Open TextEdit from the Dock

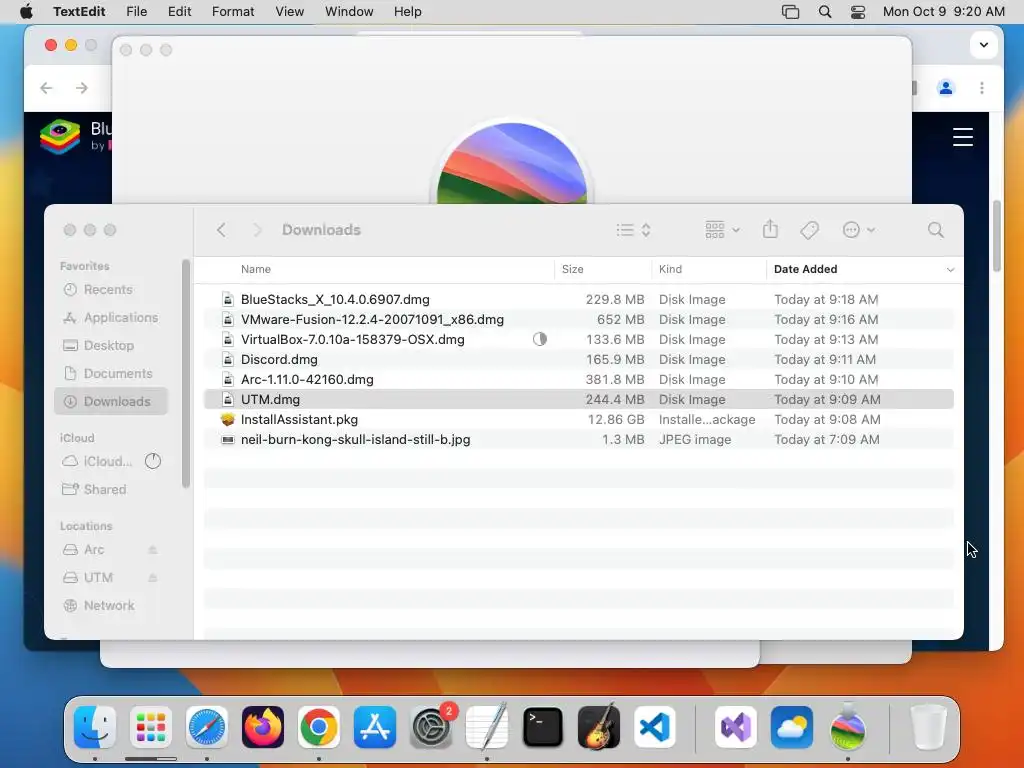coord(487,727)
